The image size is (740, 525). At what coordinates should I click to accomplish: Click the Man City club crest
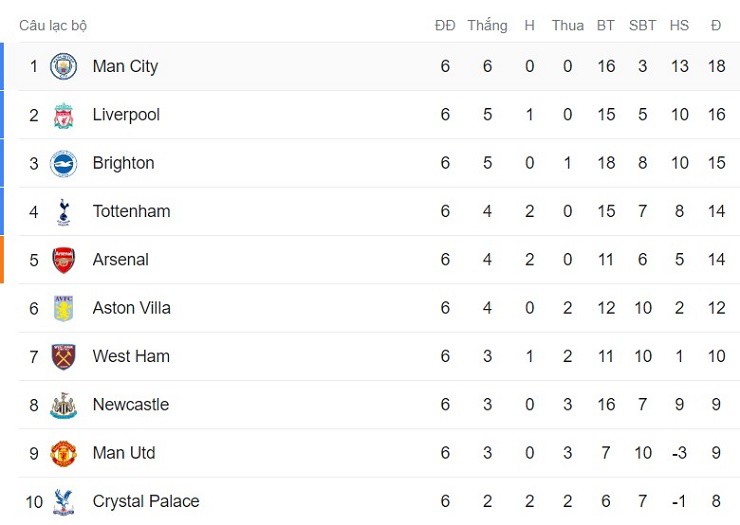[x=63, y=66]
